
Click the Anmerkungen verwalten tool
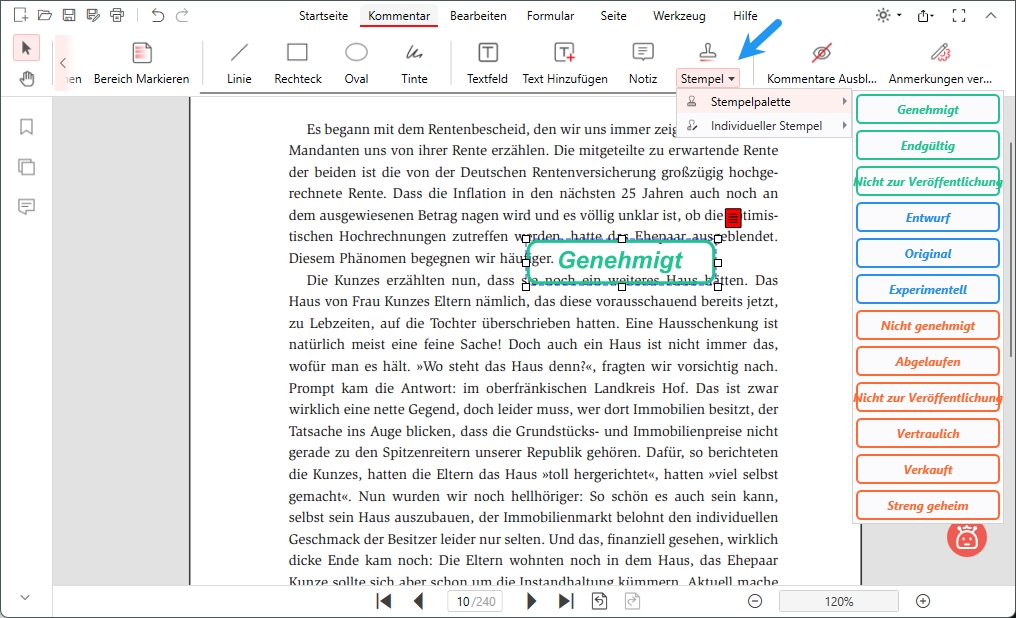click(x=940, y=63)
